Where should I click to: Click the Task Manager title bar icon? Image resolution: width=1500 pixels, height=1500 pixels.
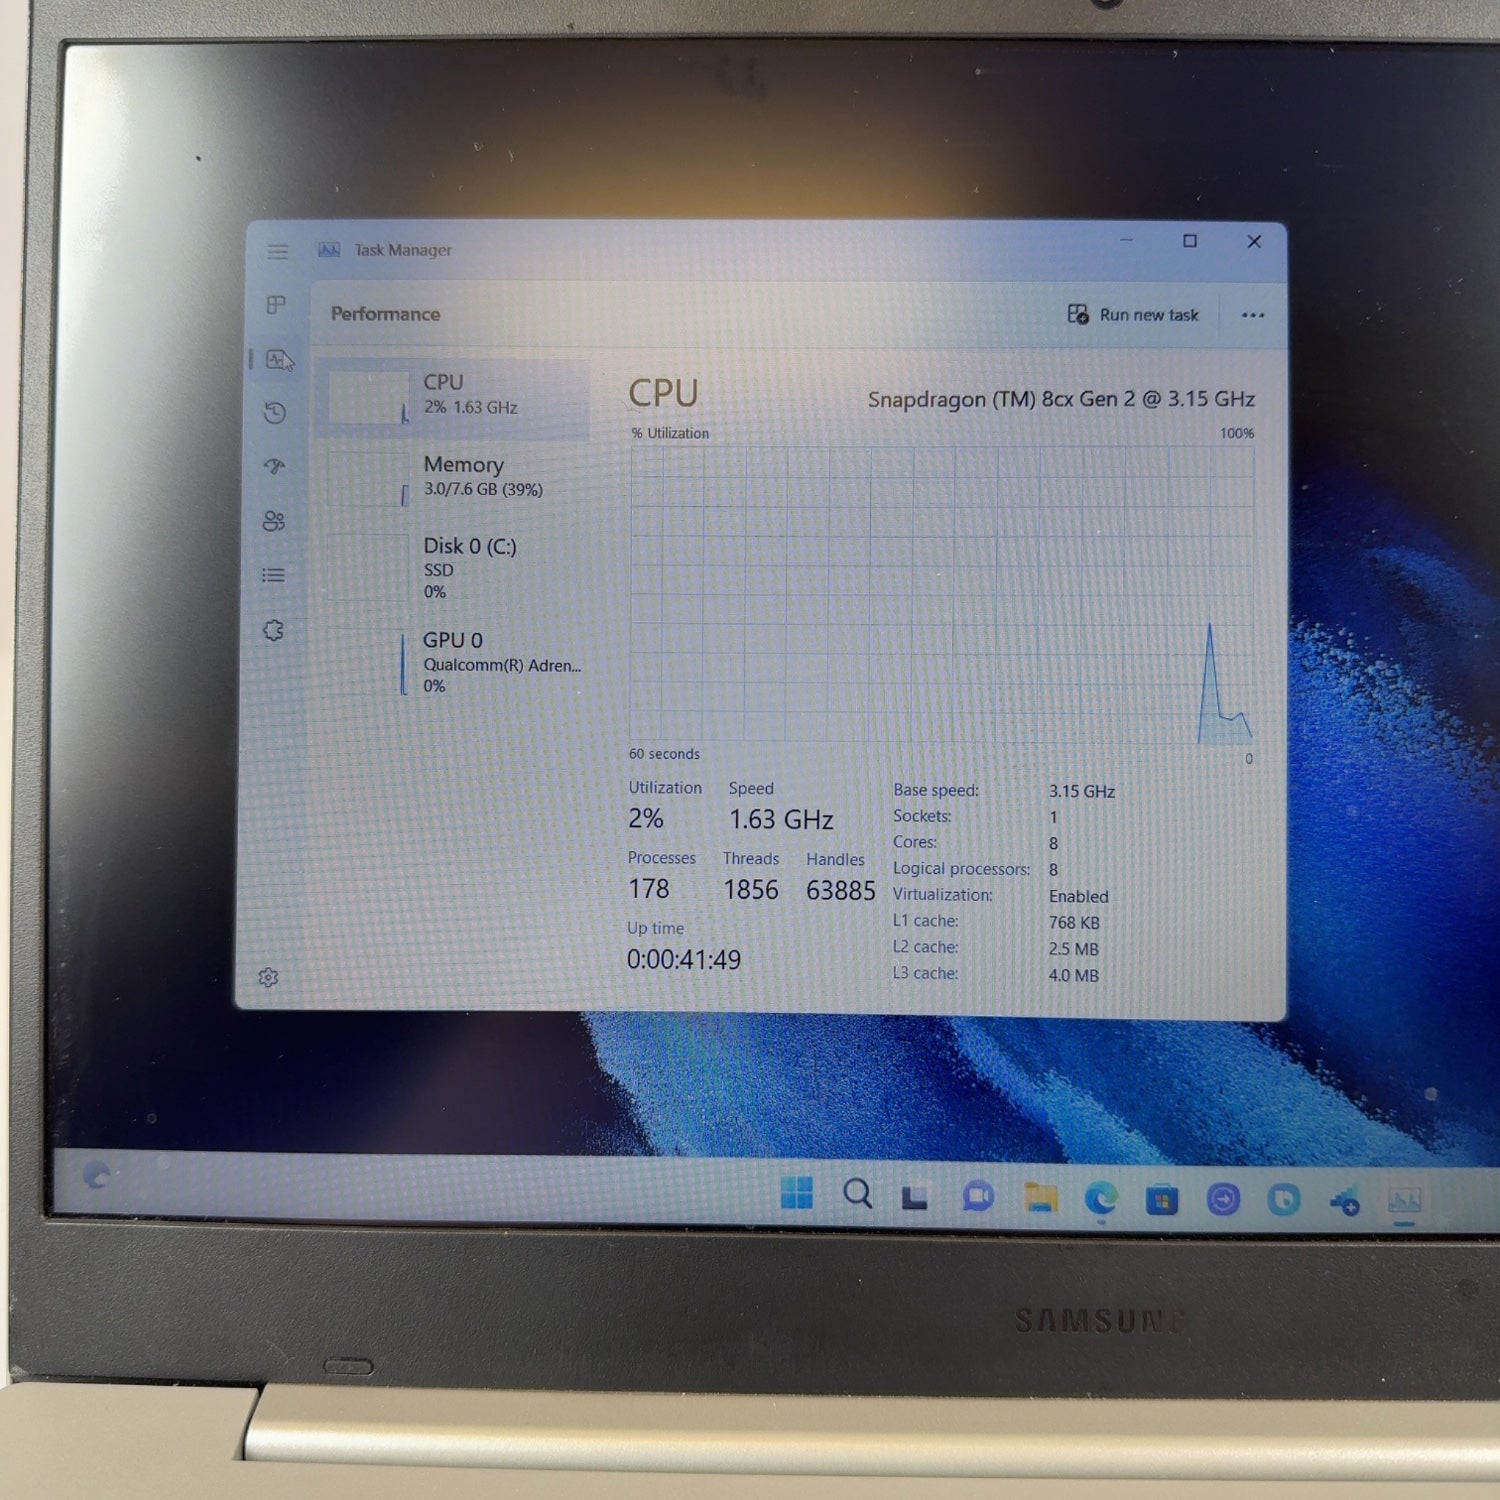pyautogui.click(x=329, y=250)
